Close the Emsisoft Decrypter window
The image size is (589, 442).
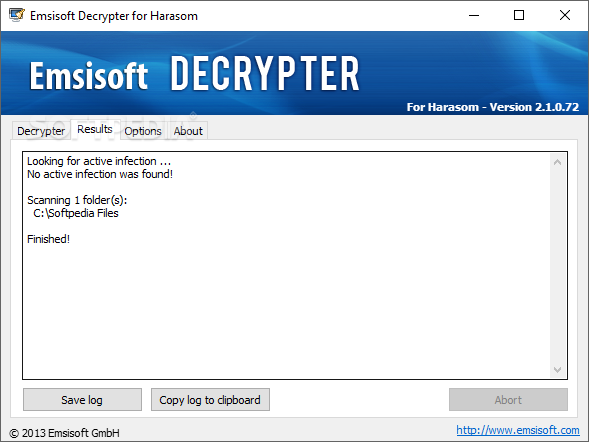(x=565, y=15)
